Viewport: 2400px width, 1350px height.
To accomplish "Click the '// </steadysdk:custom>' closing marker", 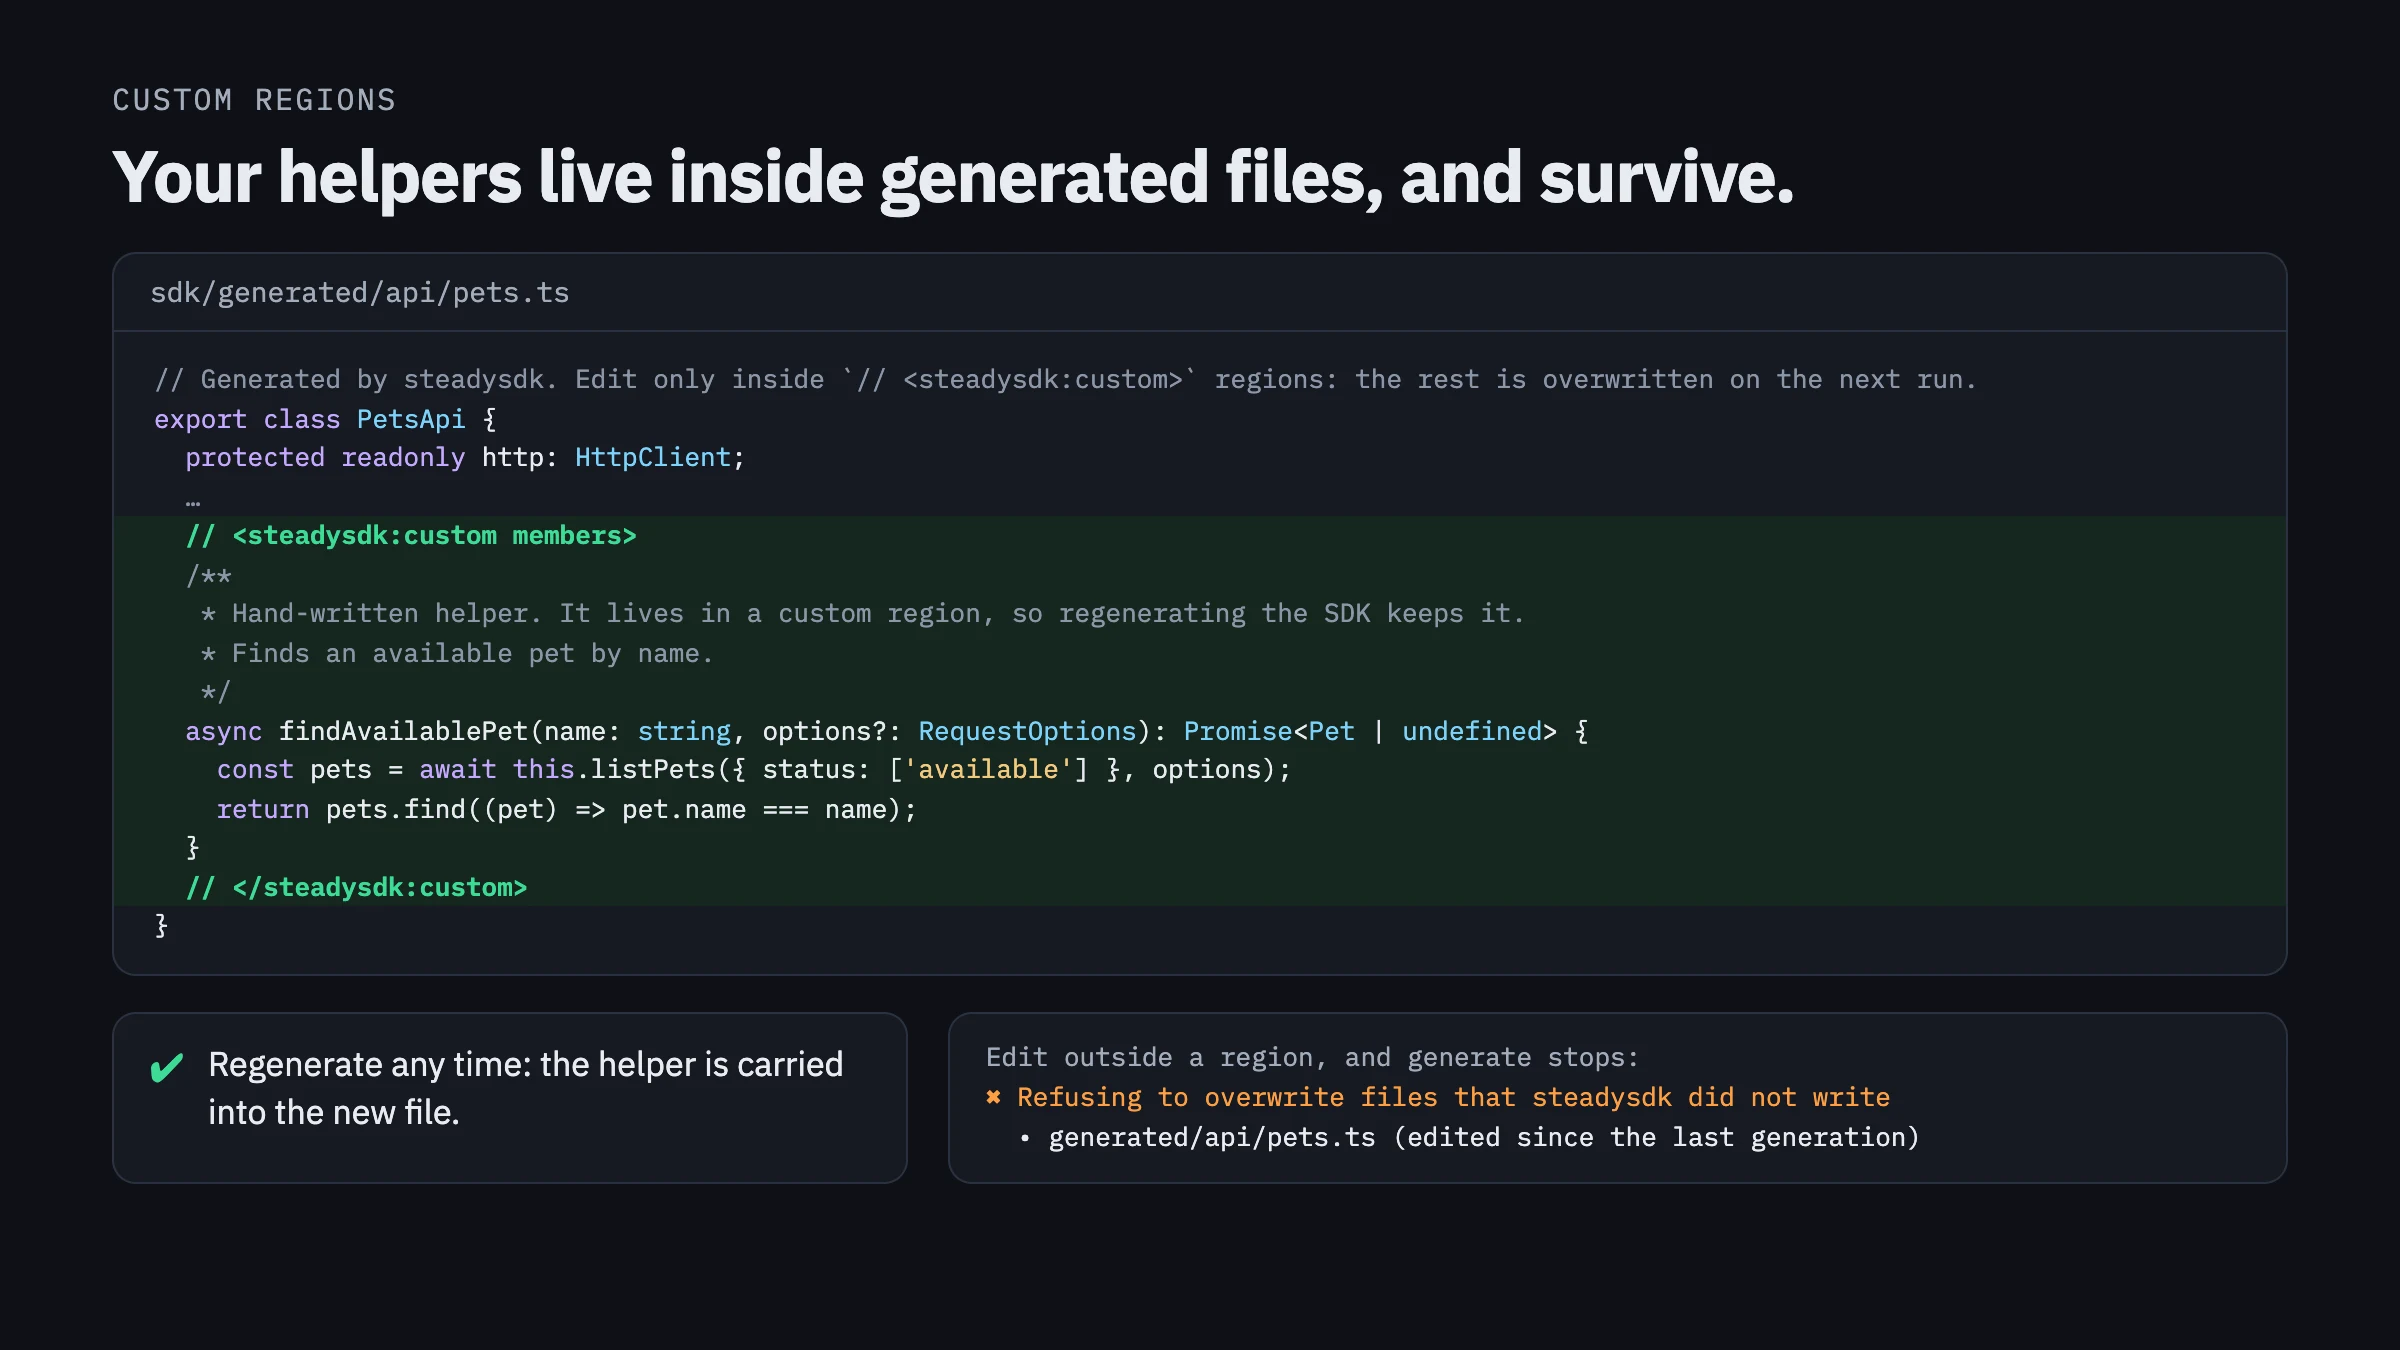I will (356, 888).
